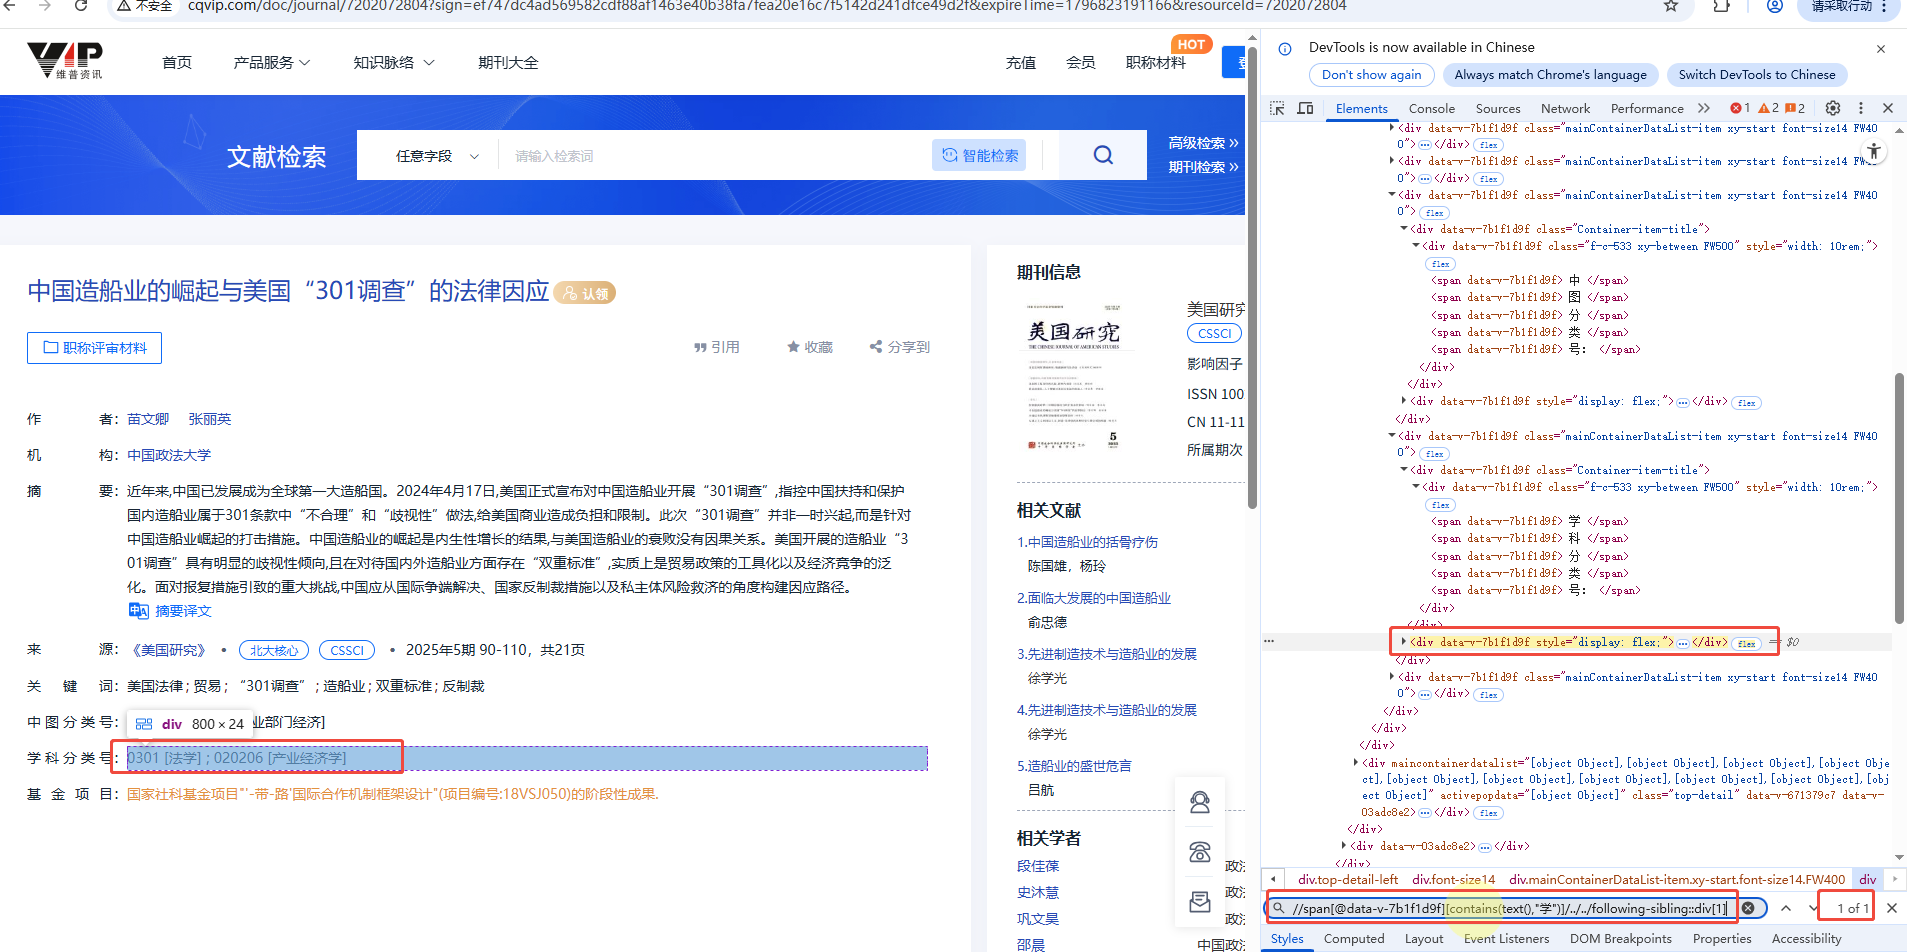Screen dimensions: 1907x952
Task: Click the 智能检索 smart search button
Action: pos(979,155)
